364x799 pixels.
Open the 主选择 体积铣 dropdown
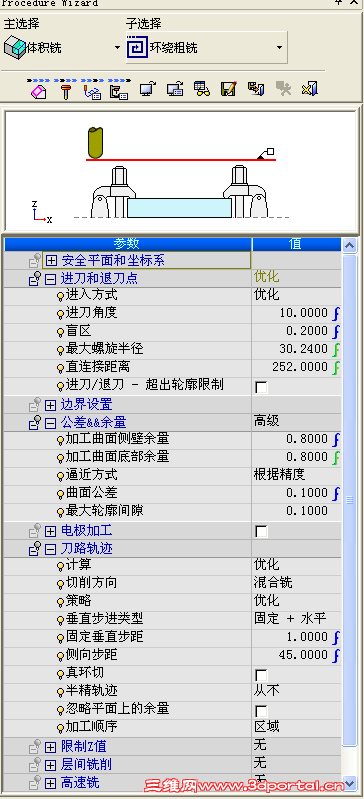(117, 48)
